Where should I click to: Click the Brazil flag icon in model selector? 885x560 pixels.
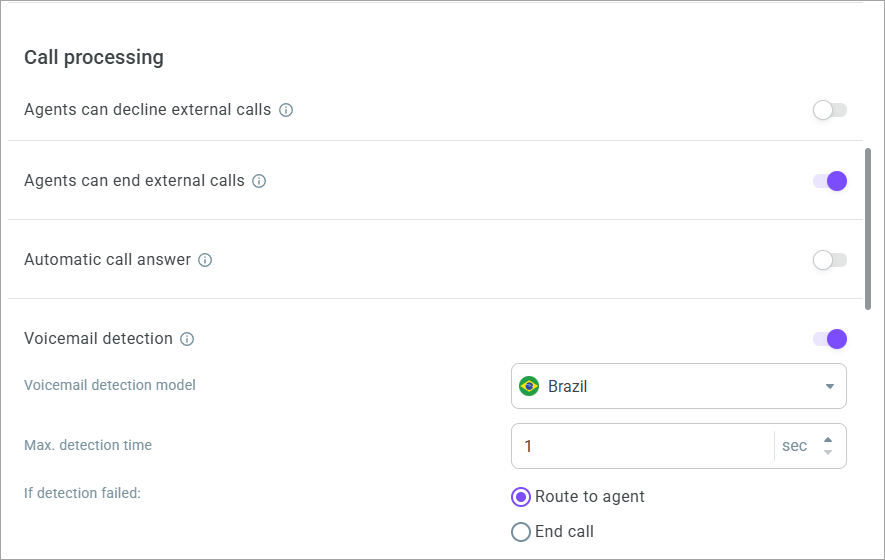pos(529,387)
